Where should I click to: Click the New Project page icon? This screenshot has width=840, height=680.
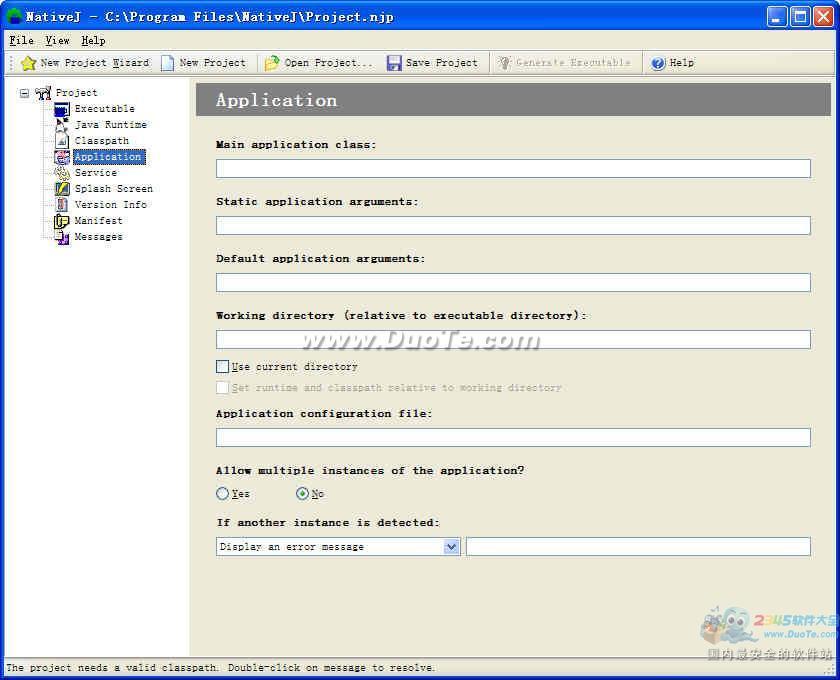[x=168, y=63]
